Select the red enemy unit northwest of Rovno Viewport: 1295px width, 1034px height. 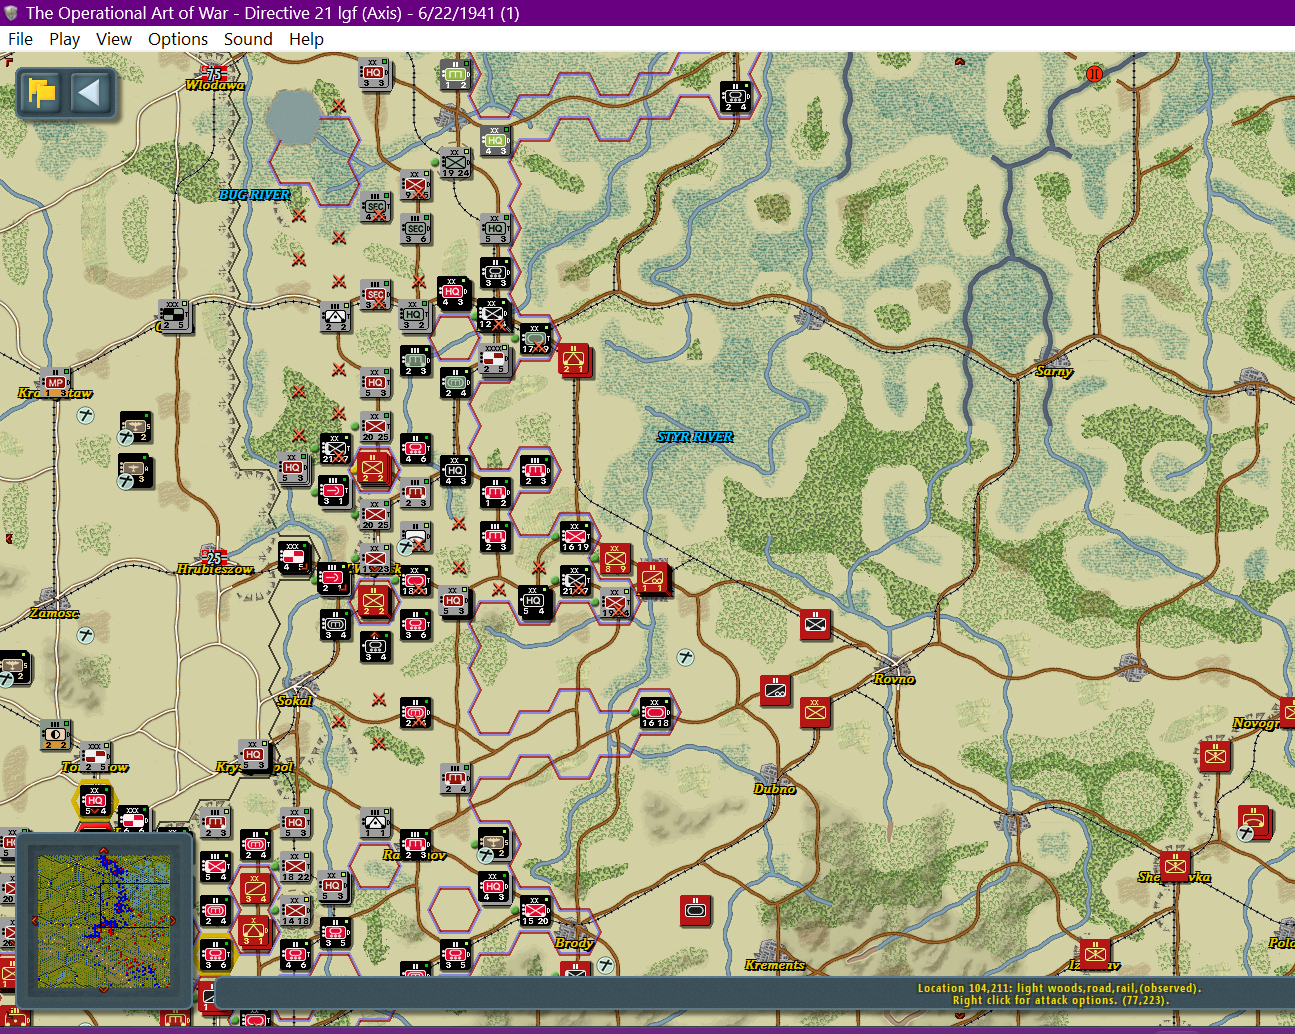[x=816, y=625]
